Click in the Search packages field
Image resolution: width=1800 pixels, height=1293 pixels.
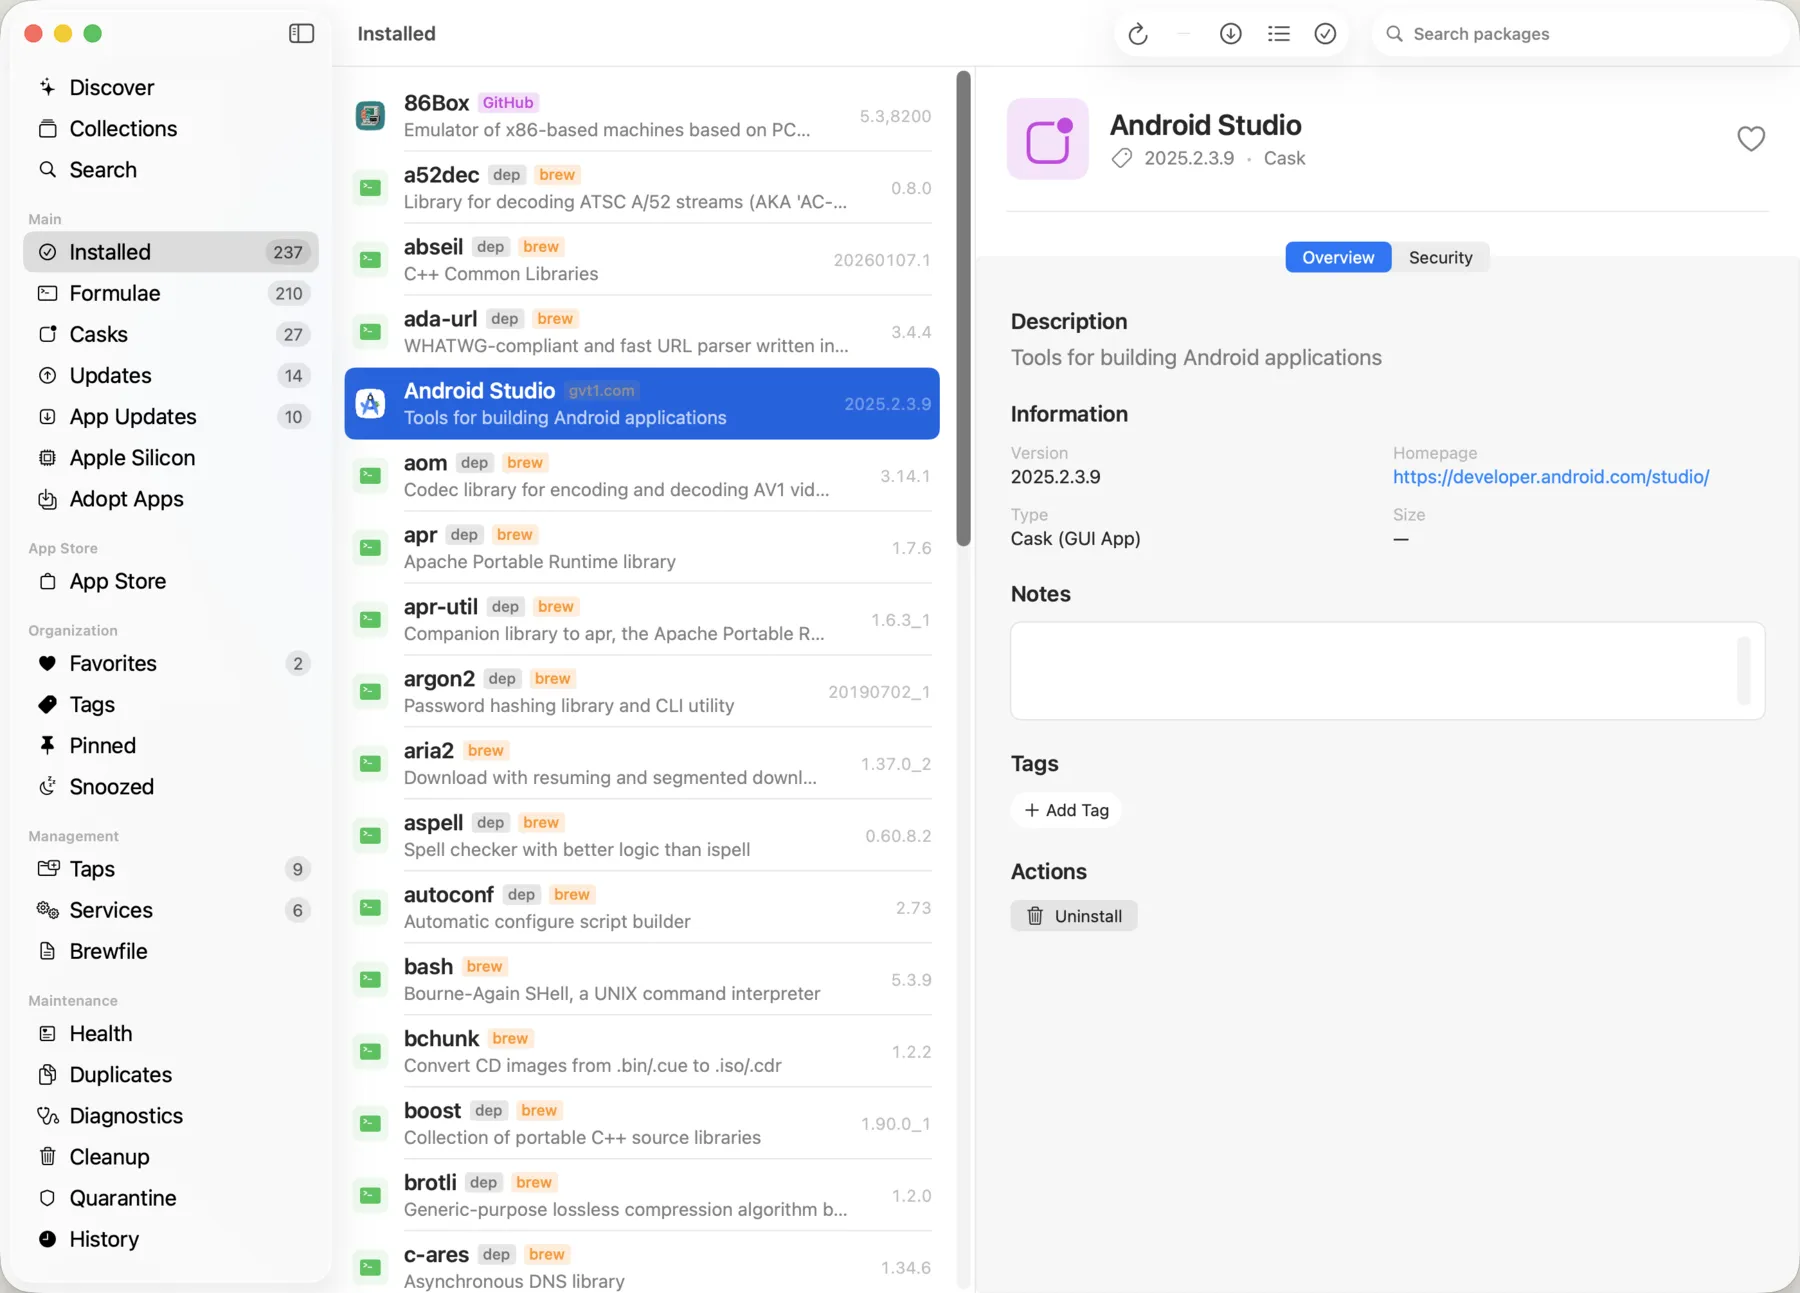(1580, 34)
